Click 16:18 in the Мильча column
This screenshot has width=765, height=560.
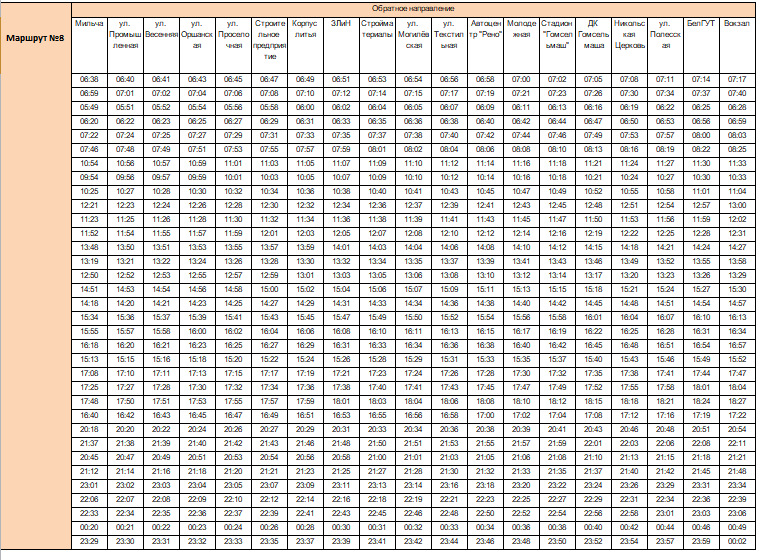pyautogui.click(x=89, y=345)
